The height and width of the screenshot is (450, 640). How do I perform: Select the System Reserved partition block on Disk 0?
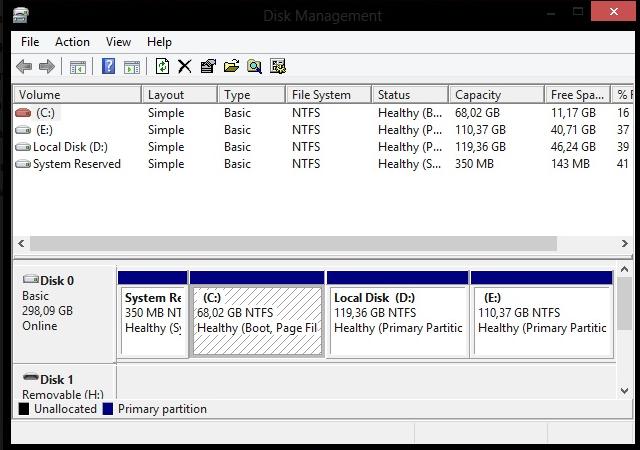pyautogui.click(x=153, y=314)
